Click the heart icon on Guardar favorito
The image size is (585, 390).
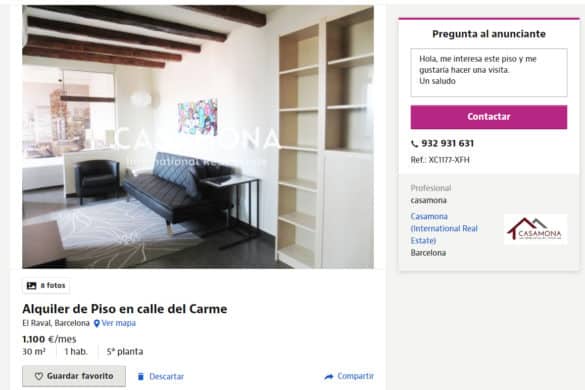(x=39, y=376)
